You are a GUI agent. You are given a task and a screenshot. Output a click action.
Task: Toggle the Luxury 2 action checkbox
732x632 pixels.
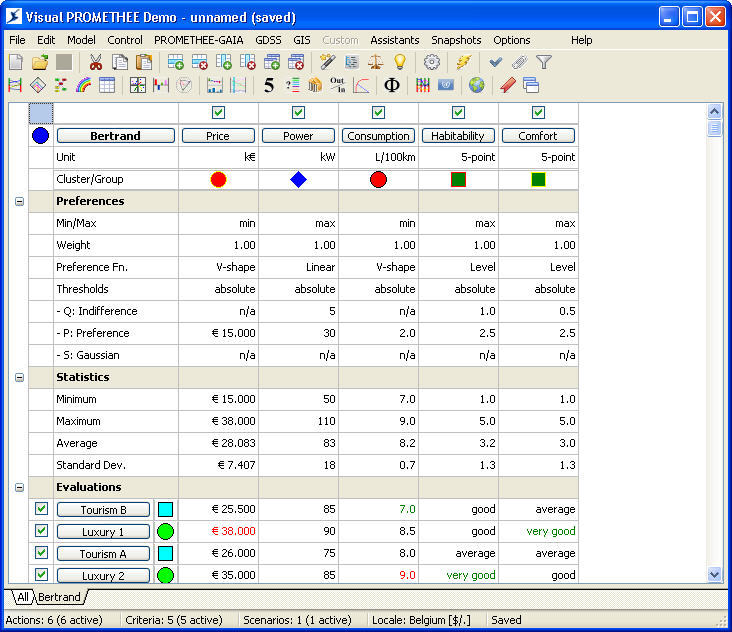tap(41, 575)
